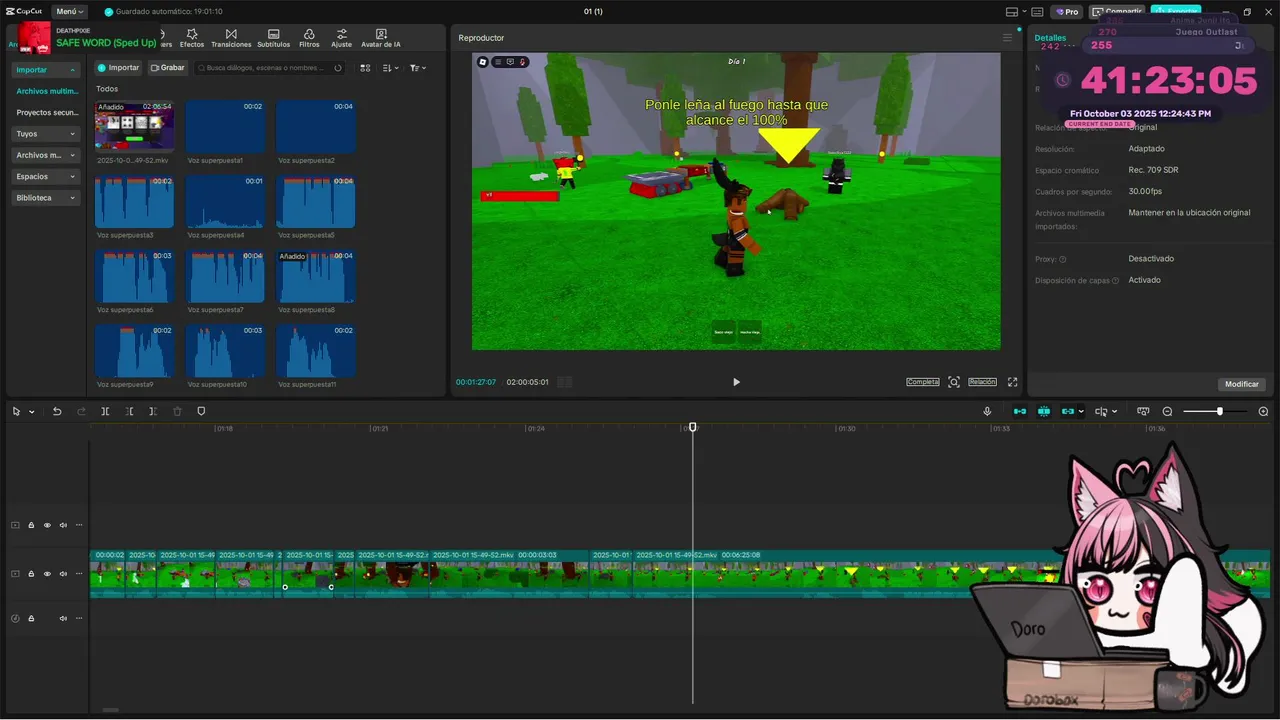Add a marker with the shield marker icon
The image size is (1280, 720).
coord(201,411)
